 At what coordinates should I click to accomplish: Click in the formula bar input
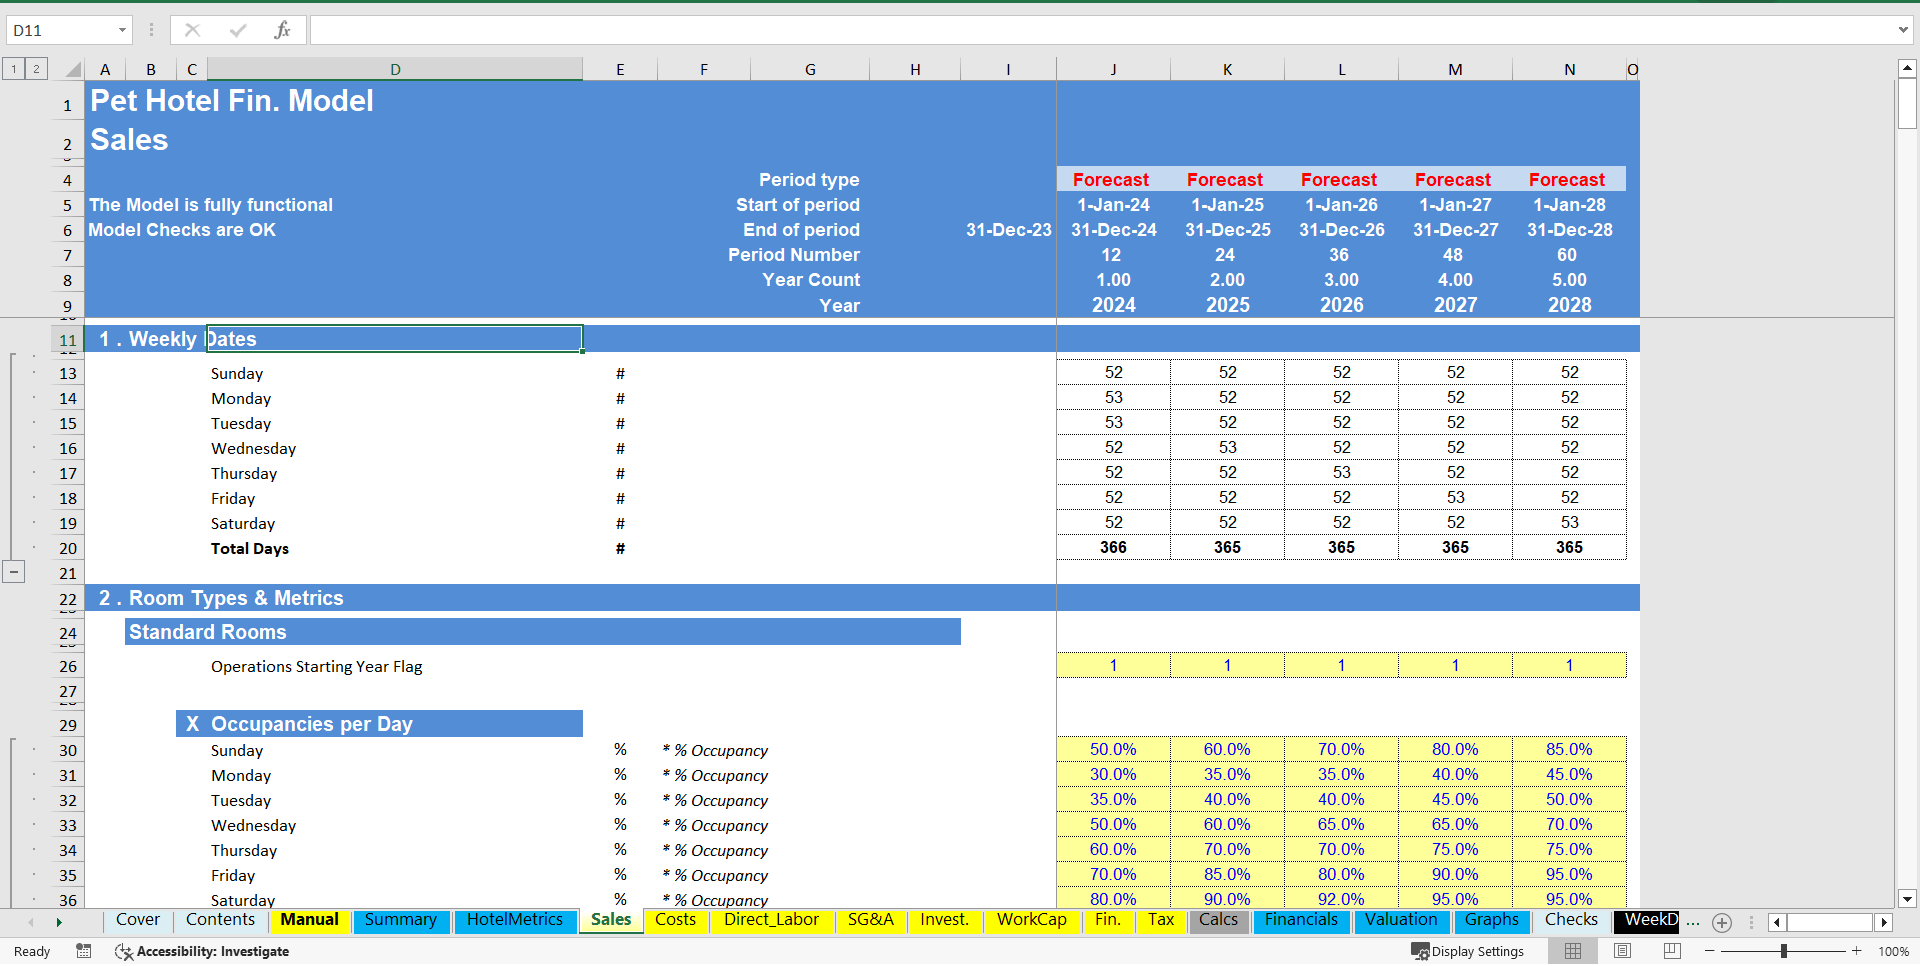[x=1100, y=30]
